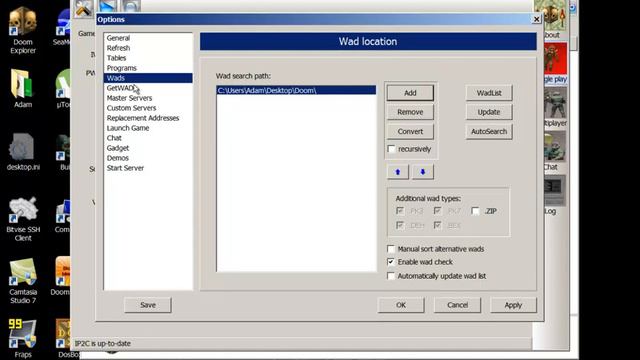Uncheck Enable wad check
This screenshot has width=640, height=360.
click(x=391, y=262)
